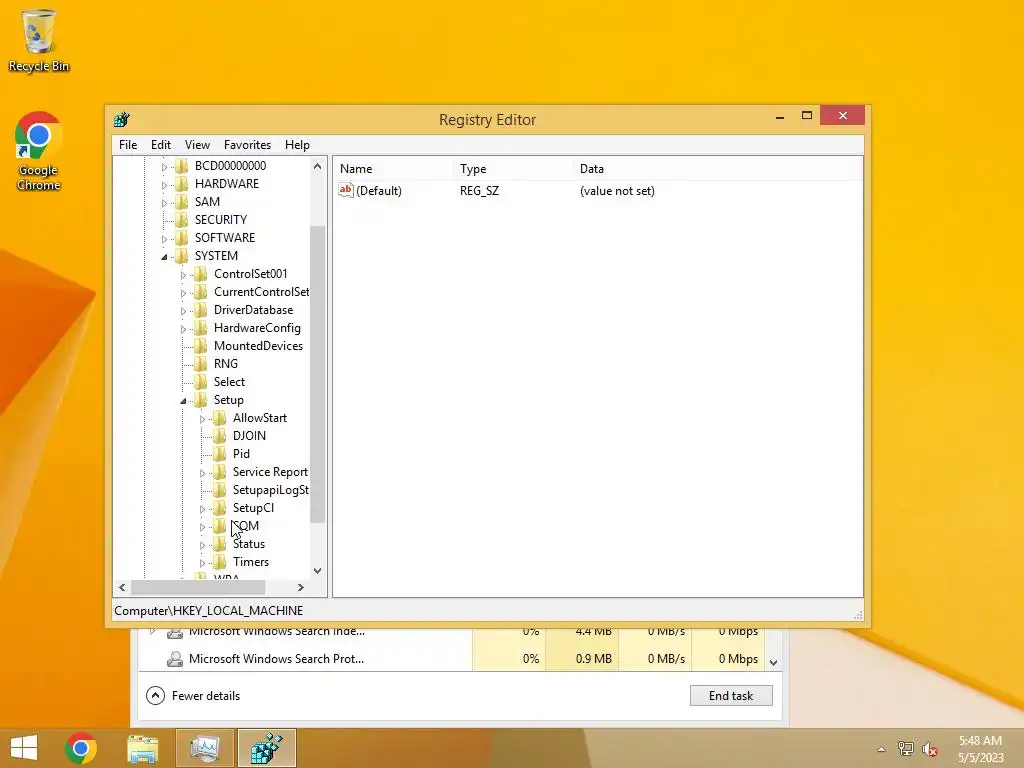Expand the ControlSet001 key

183,275
